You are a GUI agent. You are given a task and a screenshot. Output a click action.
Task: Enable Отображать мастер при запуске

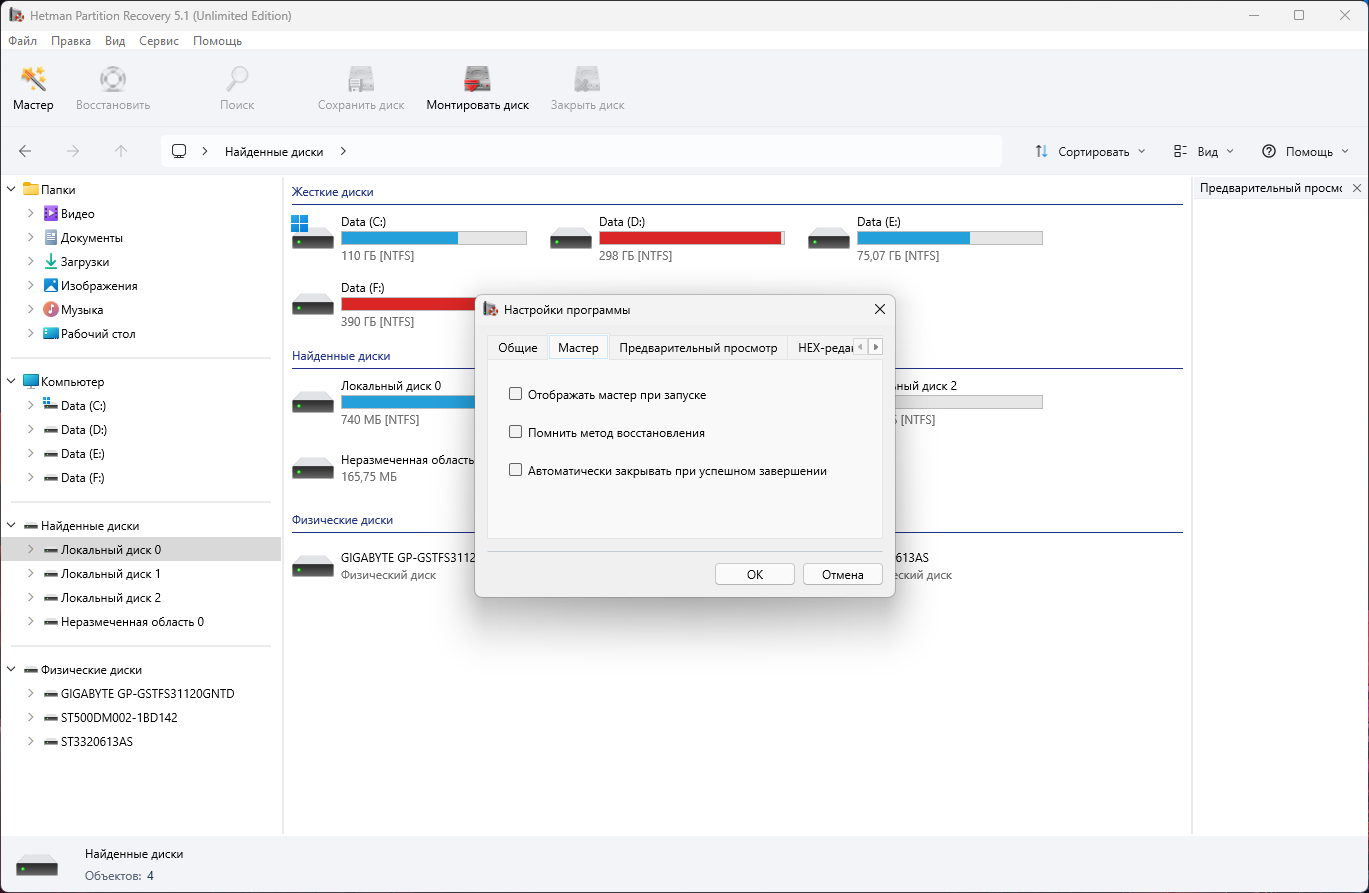point(516,394)
